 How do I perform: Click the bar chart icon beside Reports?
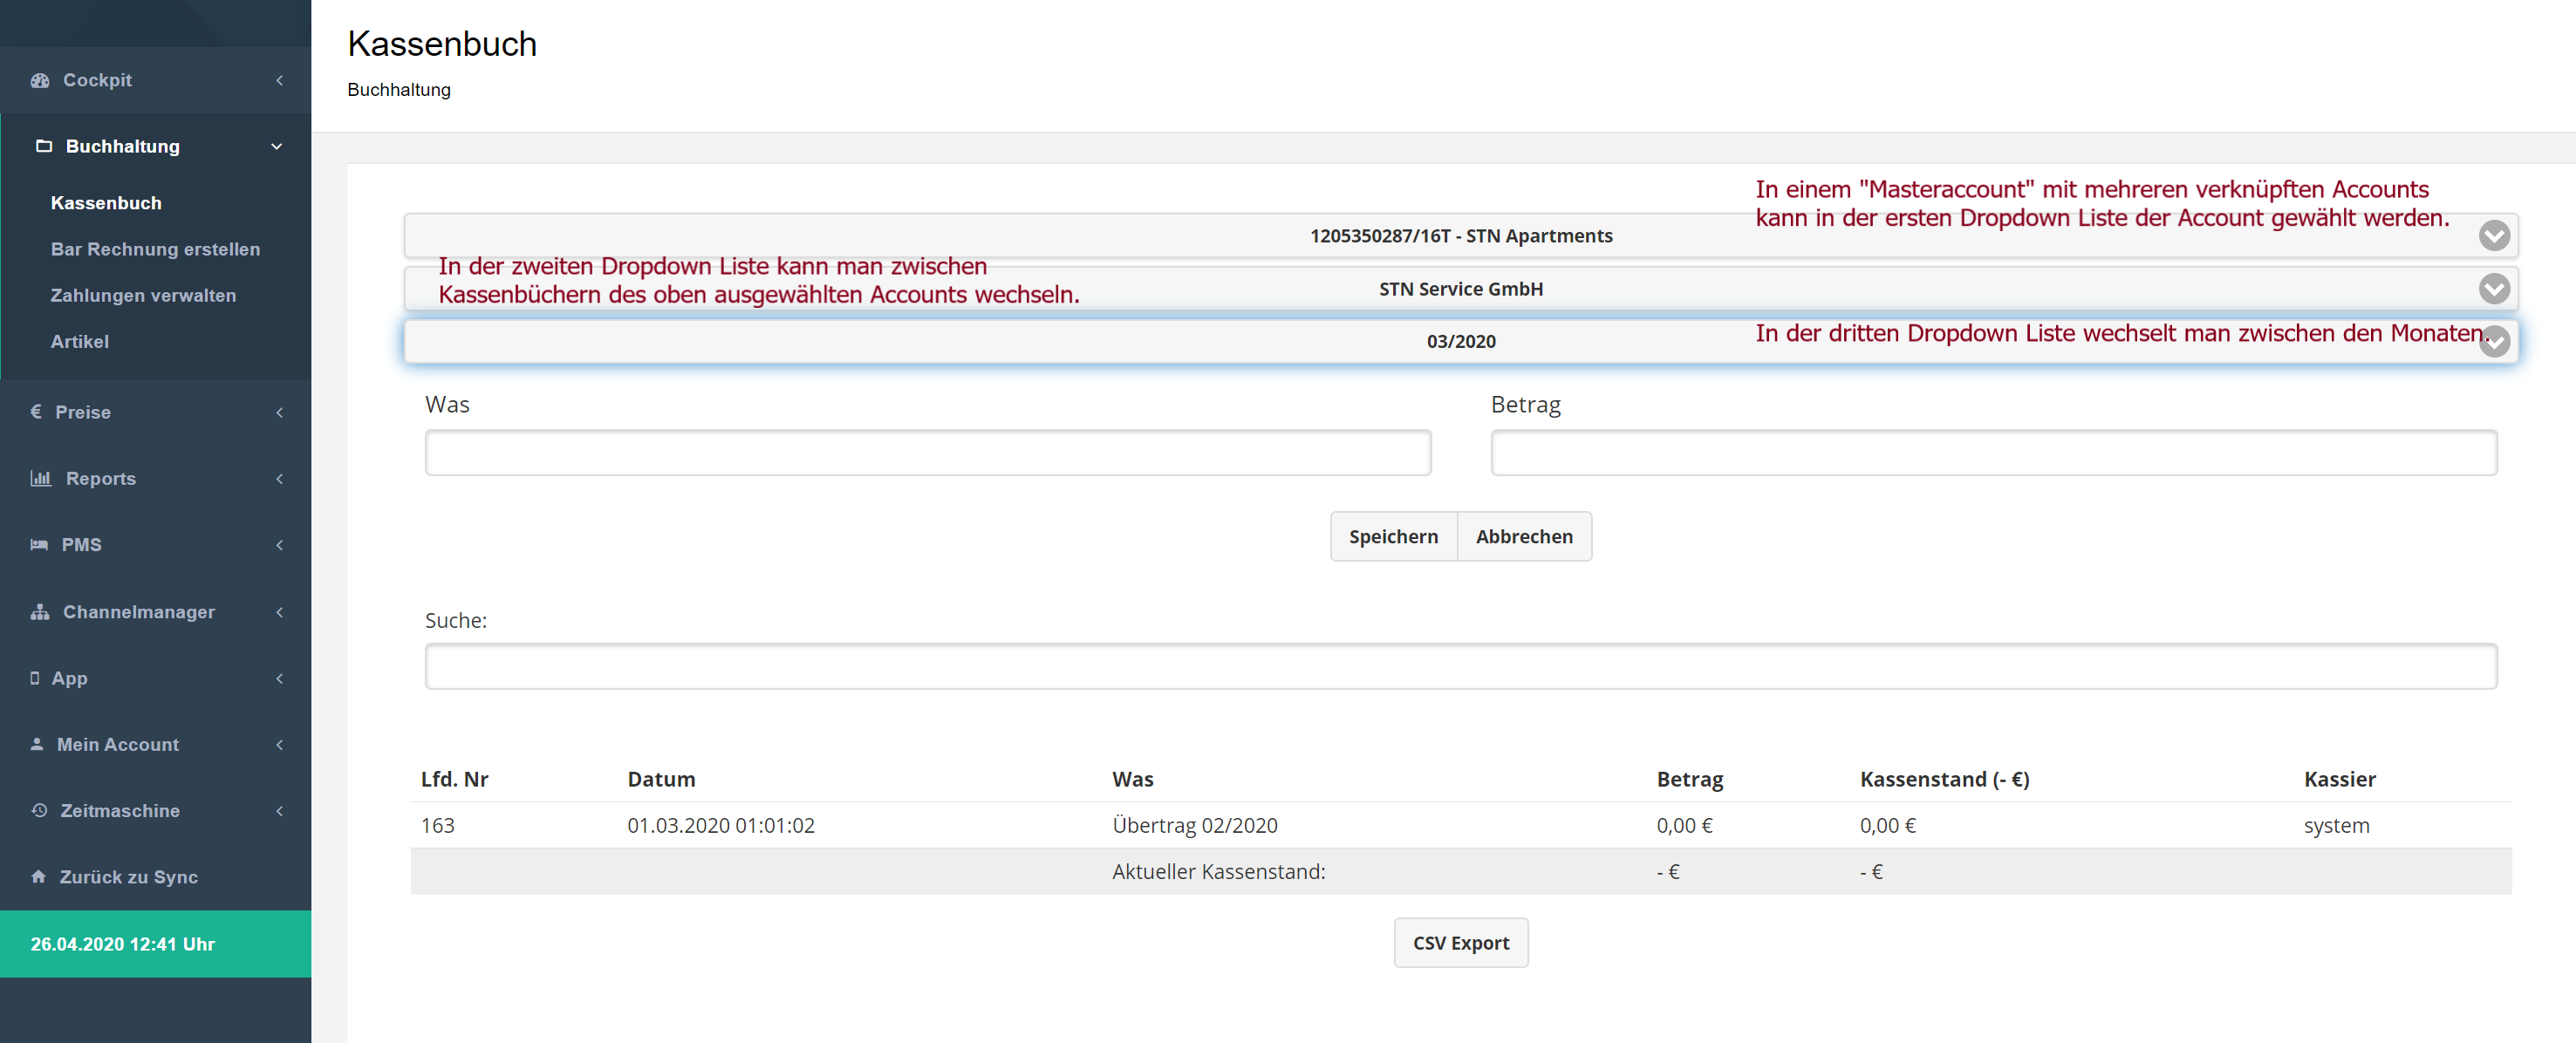click(x=40, y=478)
